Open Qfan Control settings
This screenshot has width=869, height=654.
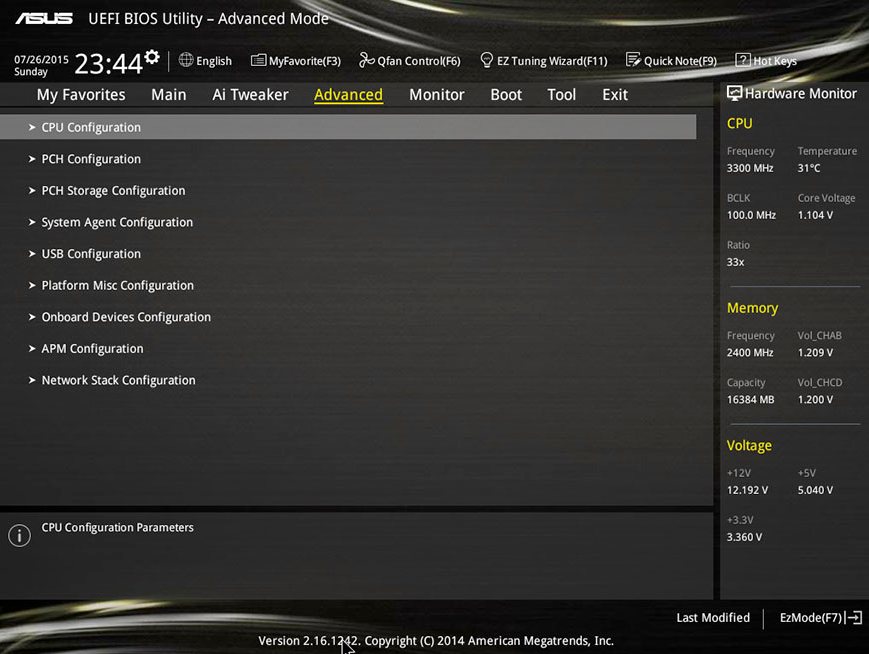[x=409, y=60]
